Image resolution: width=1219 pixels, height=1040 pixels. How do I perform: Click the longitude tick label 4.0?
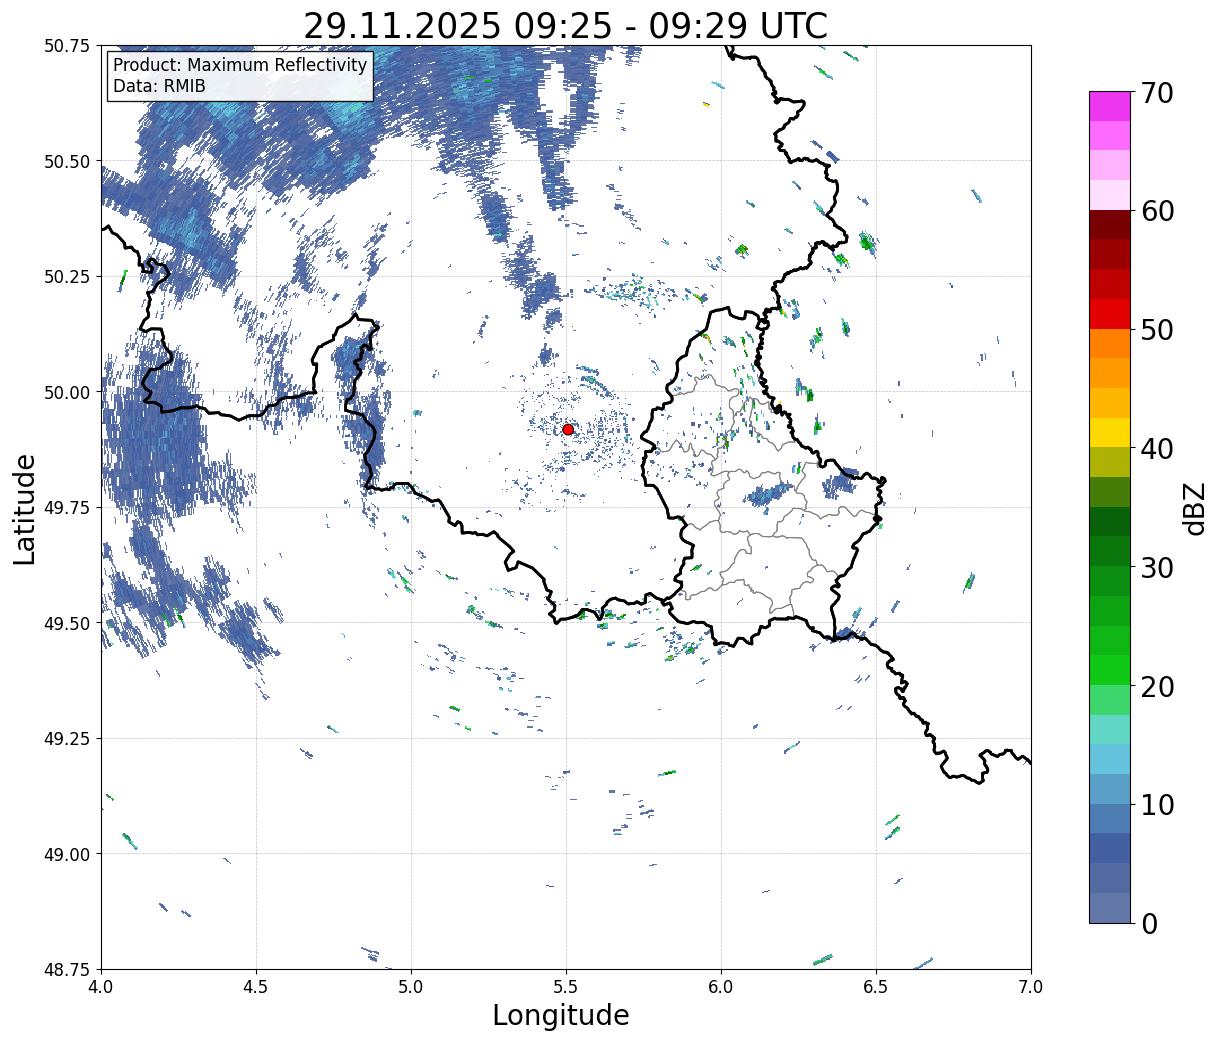point(101,987)
